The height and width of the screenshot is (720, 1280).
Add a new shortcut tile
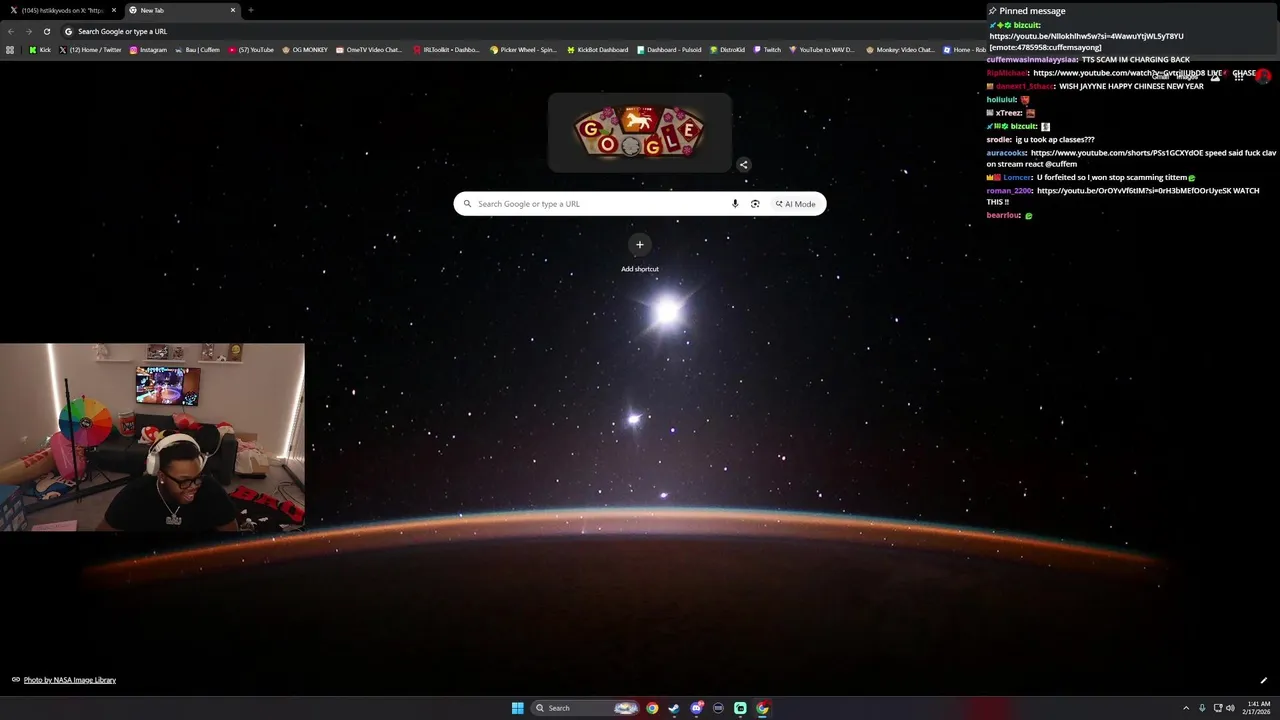point(640,252)
